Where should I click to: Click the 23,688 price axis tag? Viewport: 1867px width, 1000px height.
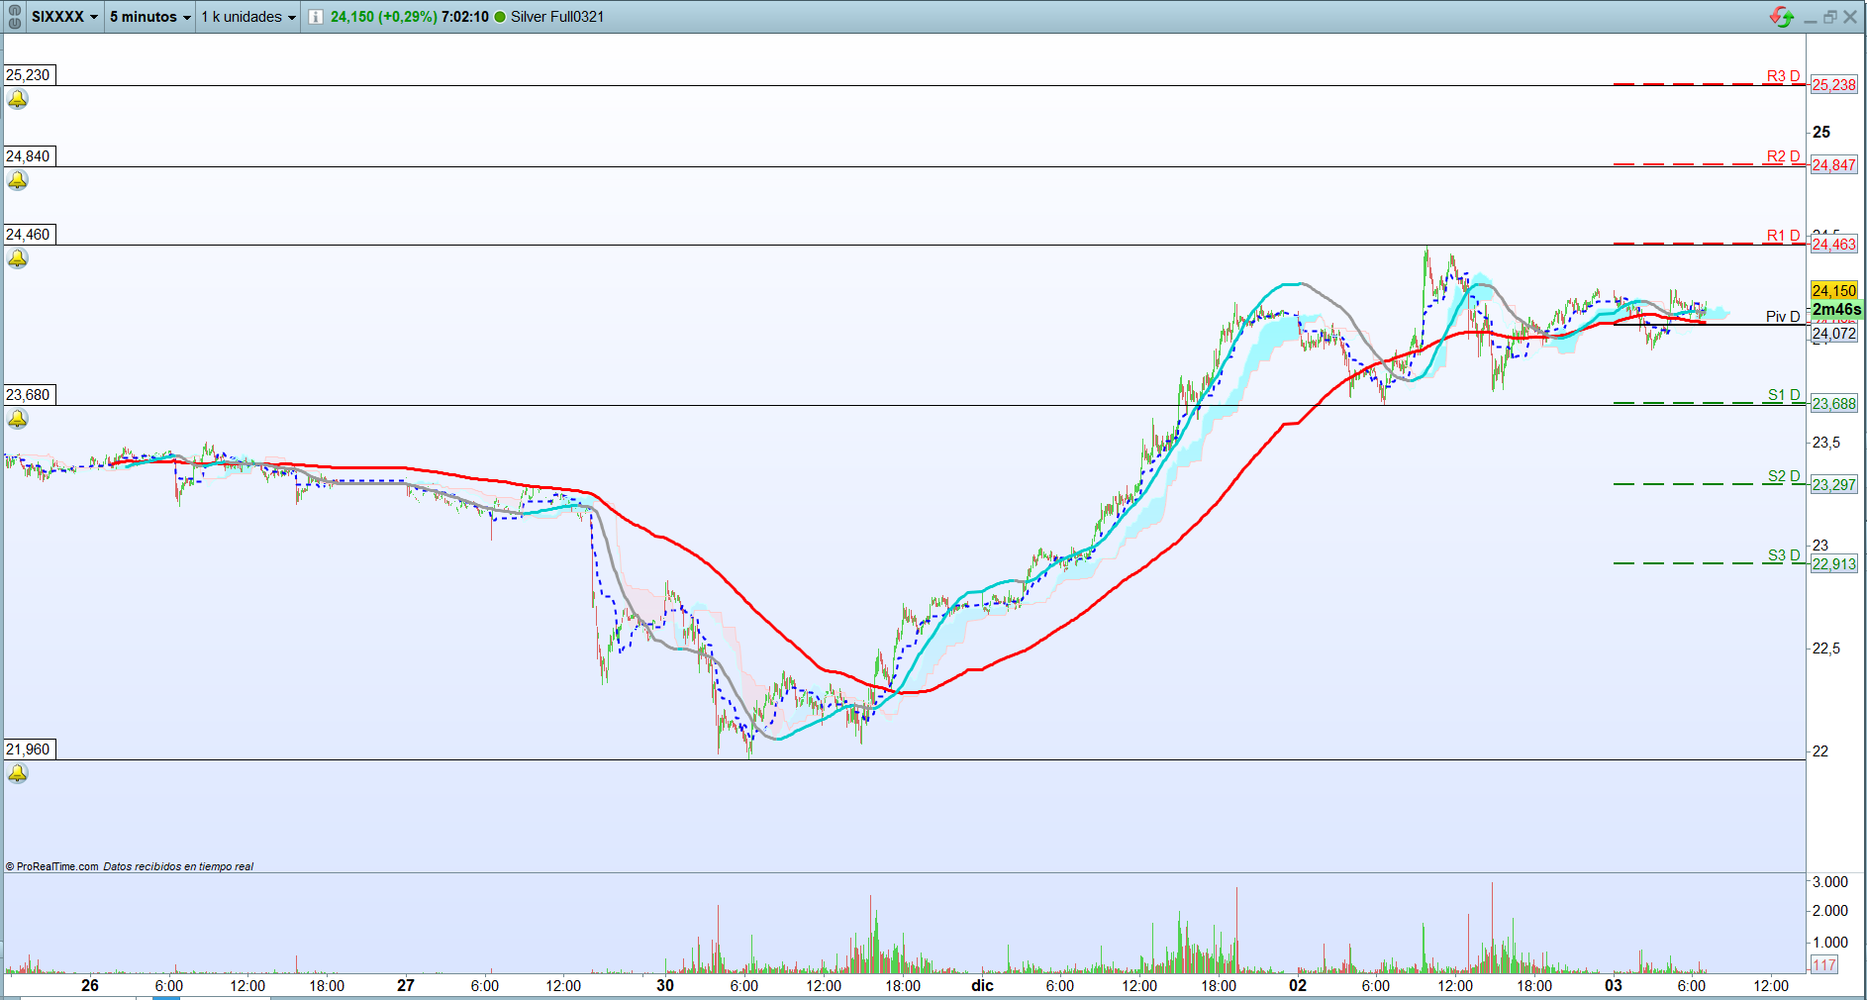1834,404
